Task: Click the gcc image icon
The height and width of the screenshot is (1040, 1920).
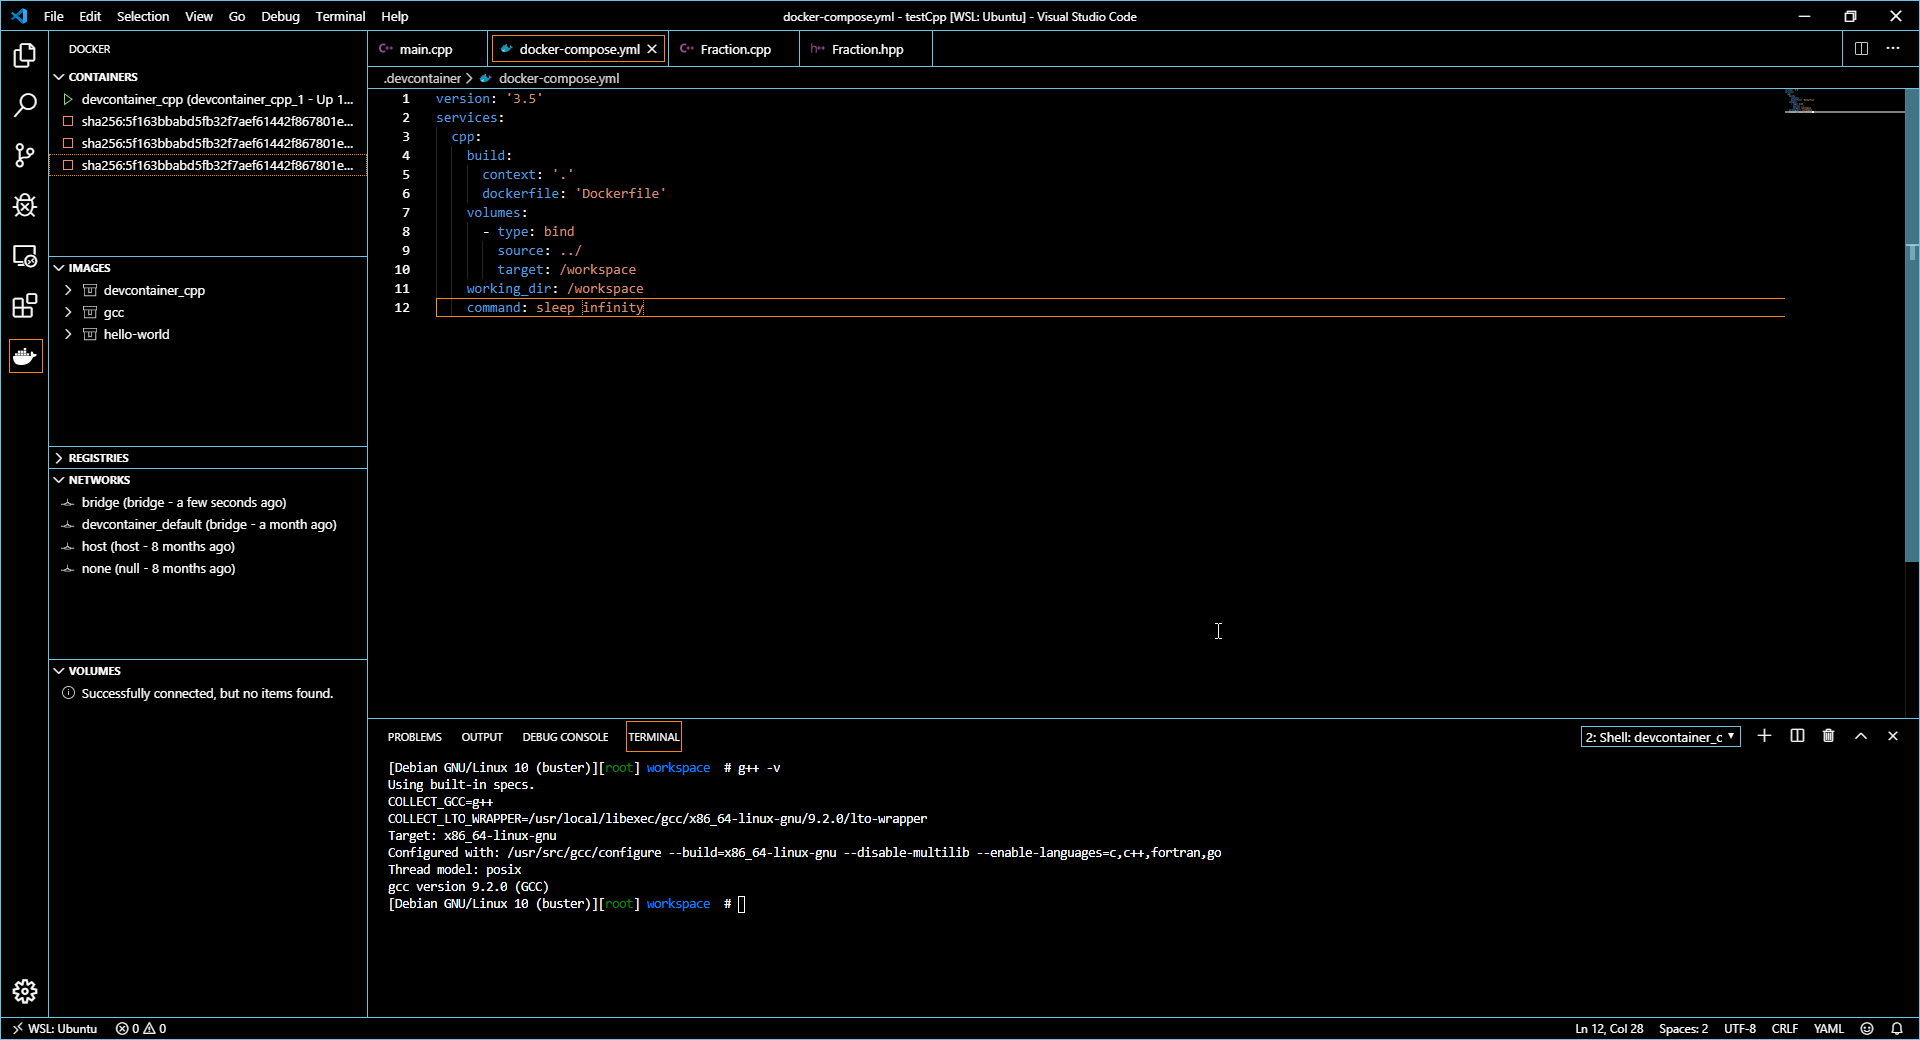Action: [x=90, y=312]
